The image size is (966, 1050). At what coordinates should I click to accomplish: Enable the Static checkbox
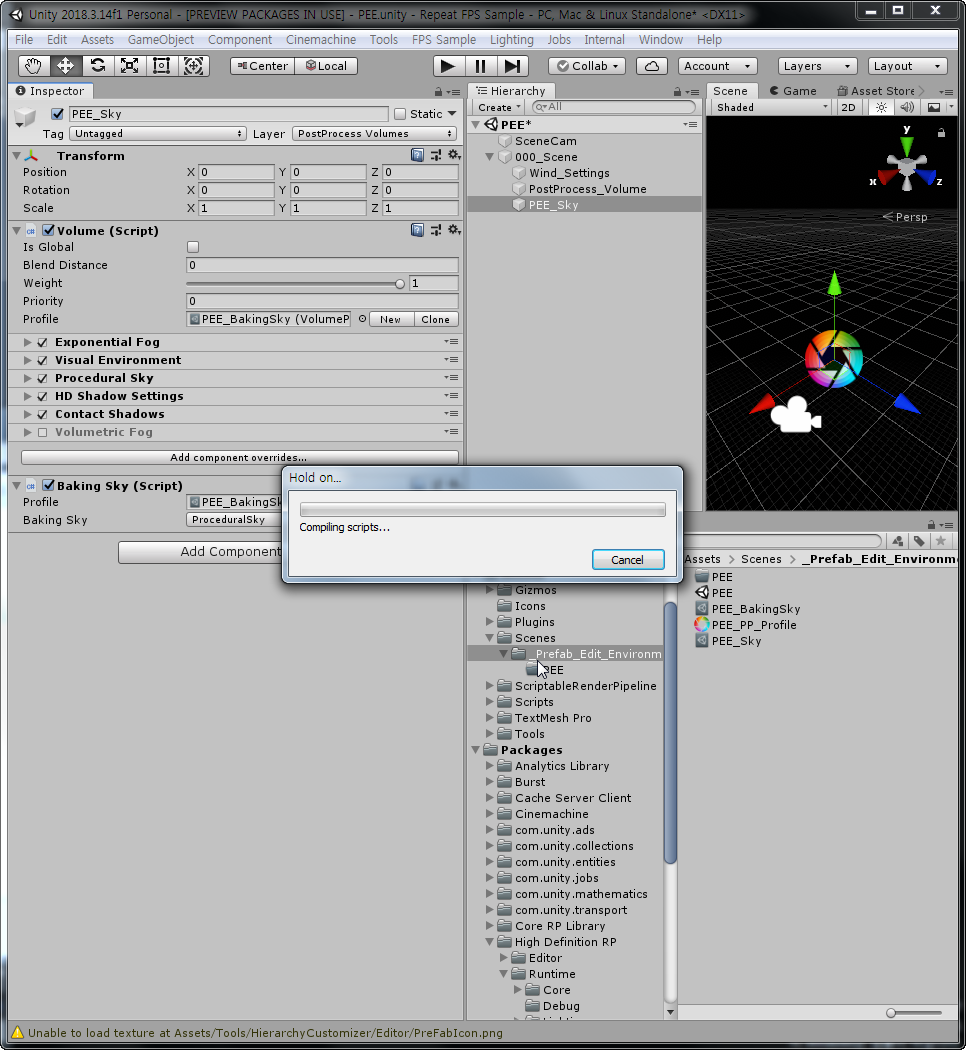pos(400,114)
